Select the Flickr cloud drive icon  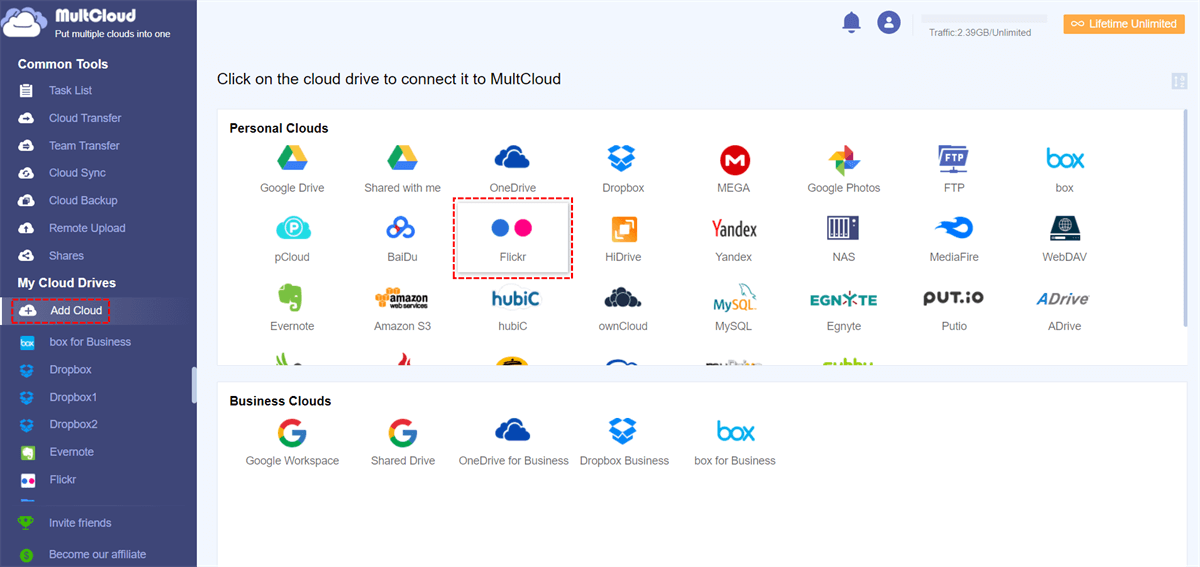coord(512,229)
